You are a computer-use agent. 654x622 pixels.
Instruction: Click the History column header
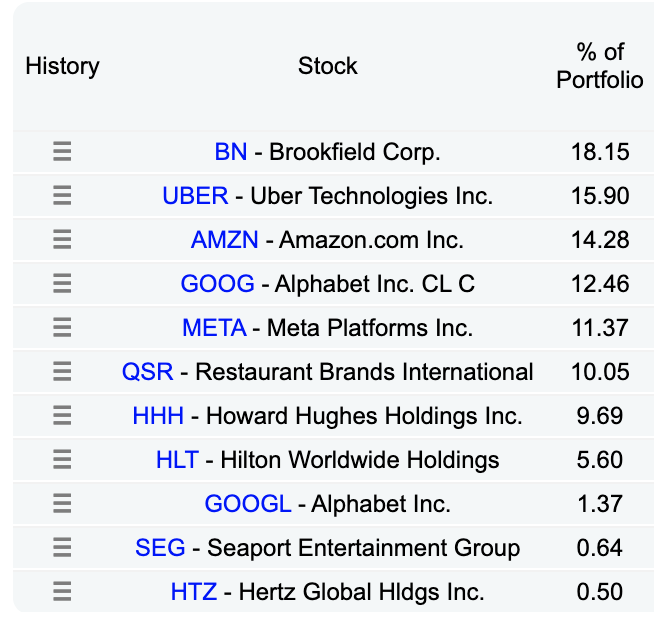point(62,66)
